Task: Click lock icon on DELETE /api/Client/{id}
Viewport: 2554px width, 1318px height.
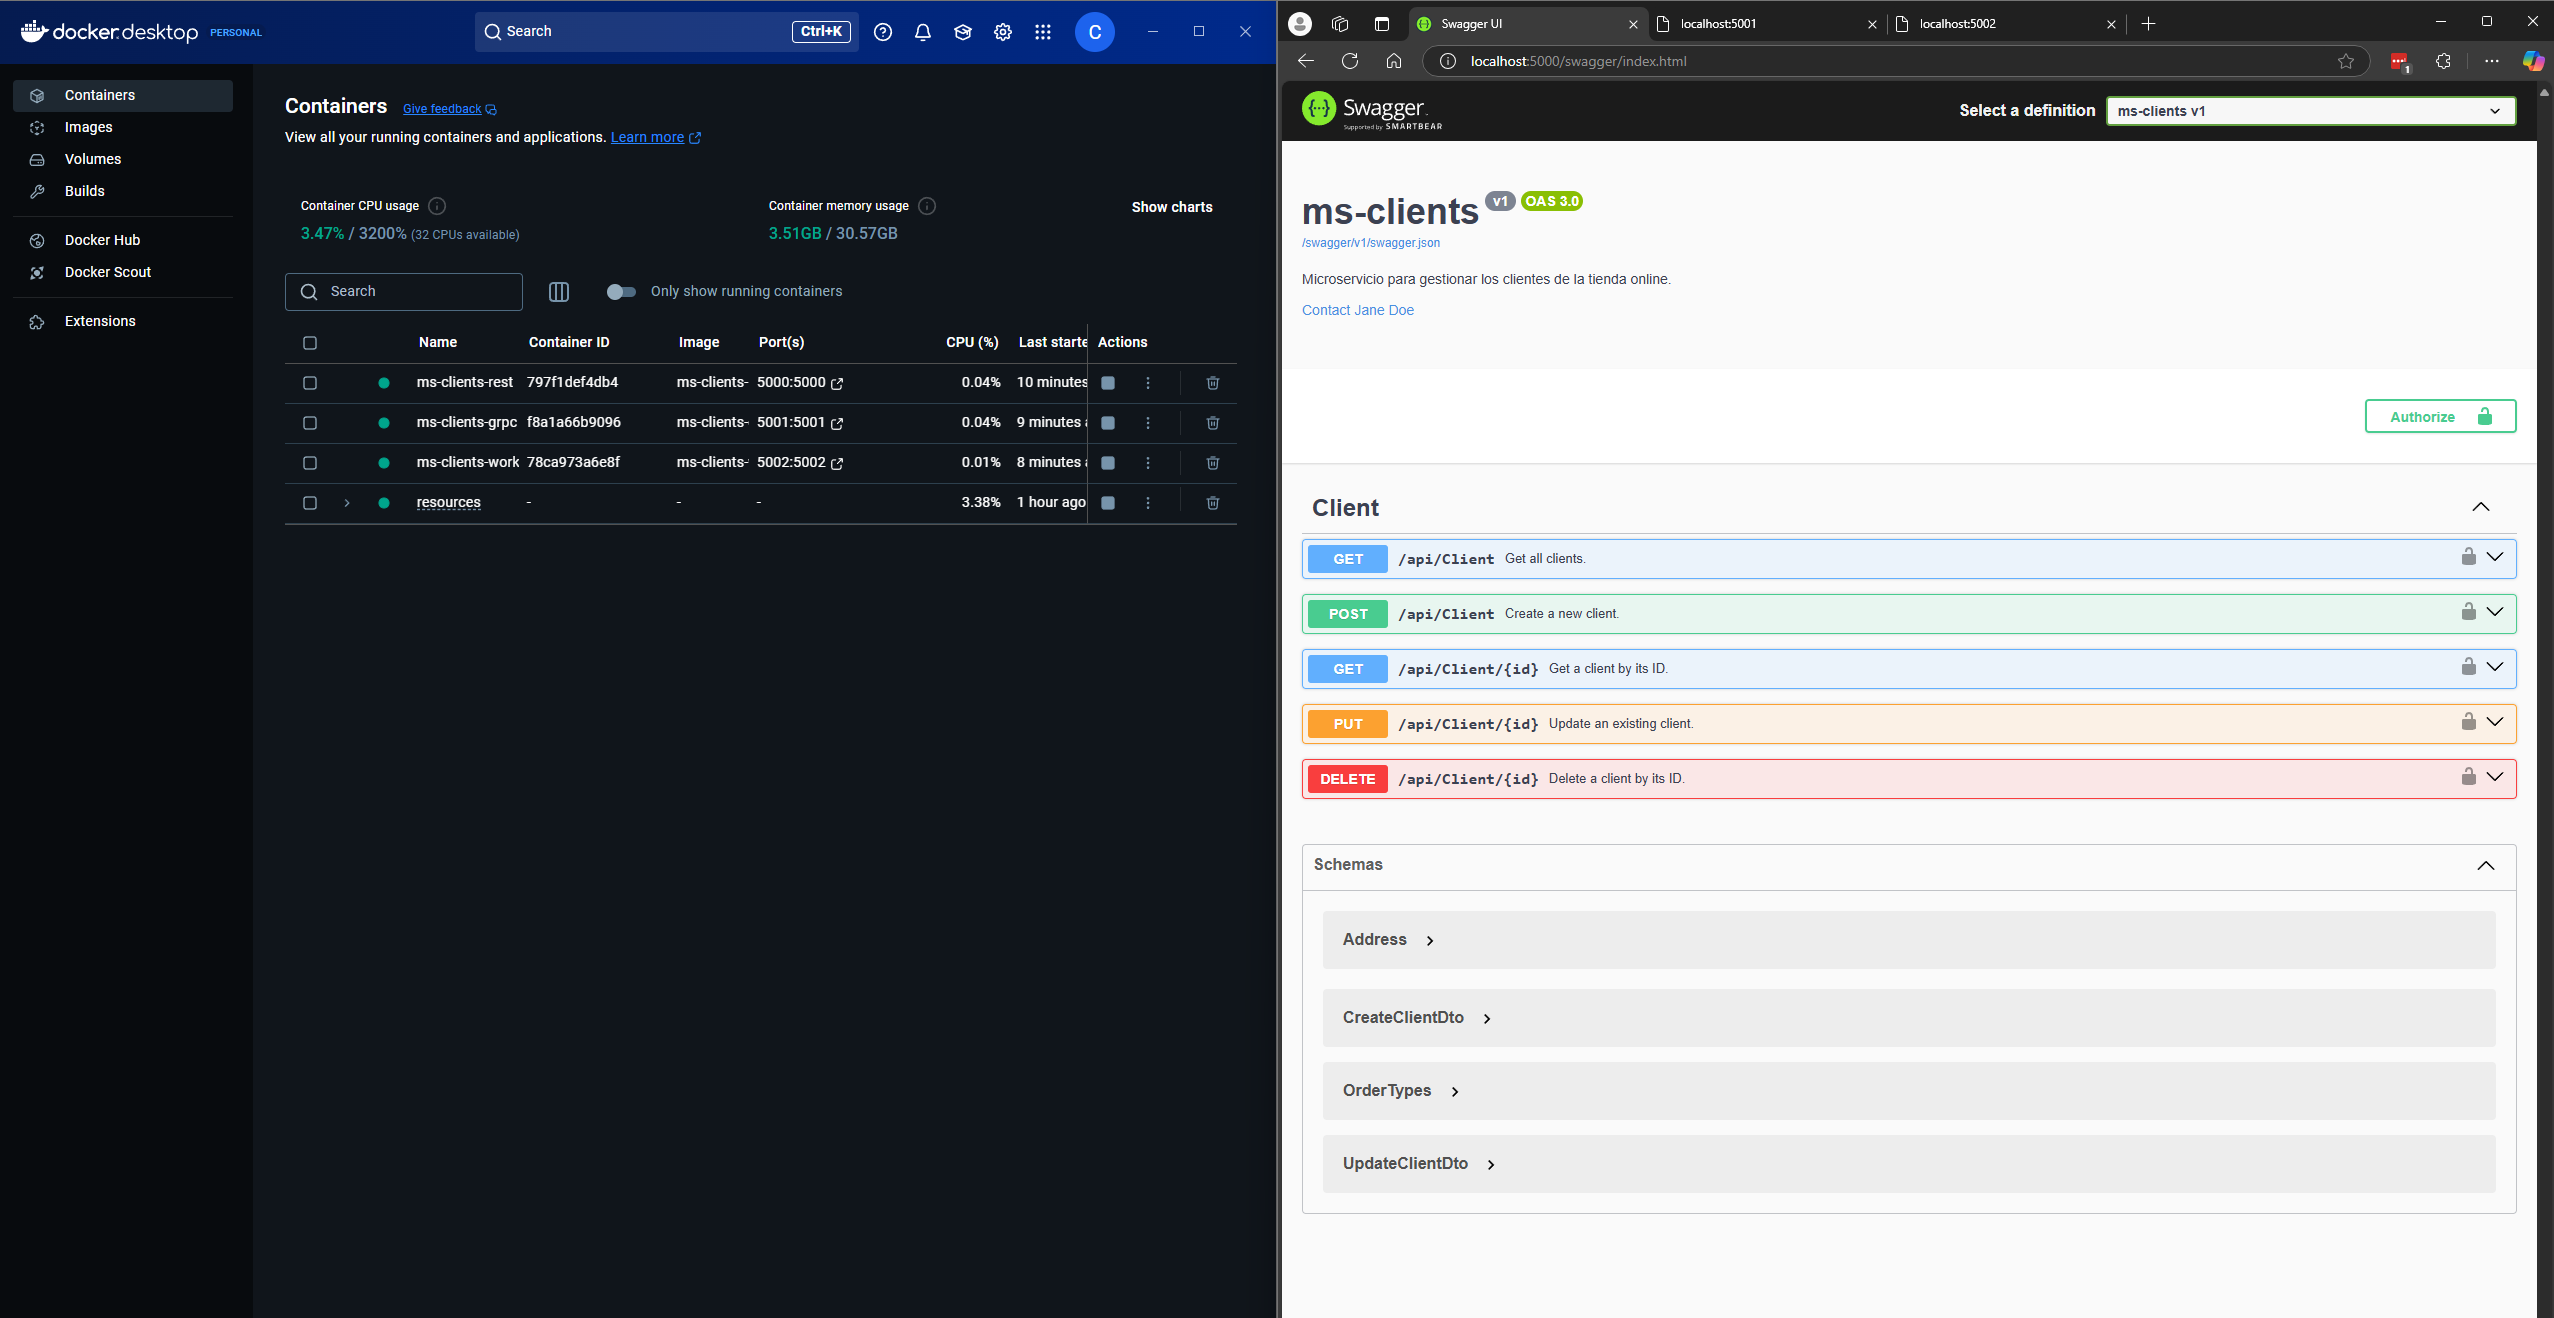Action: tap(2468, 777)
